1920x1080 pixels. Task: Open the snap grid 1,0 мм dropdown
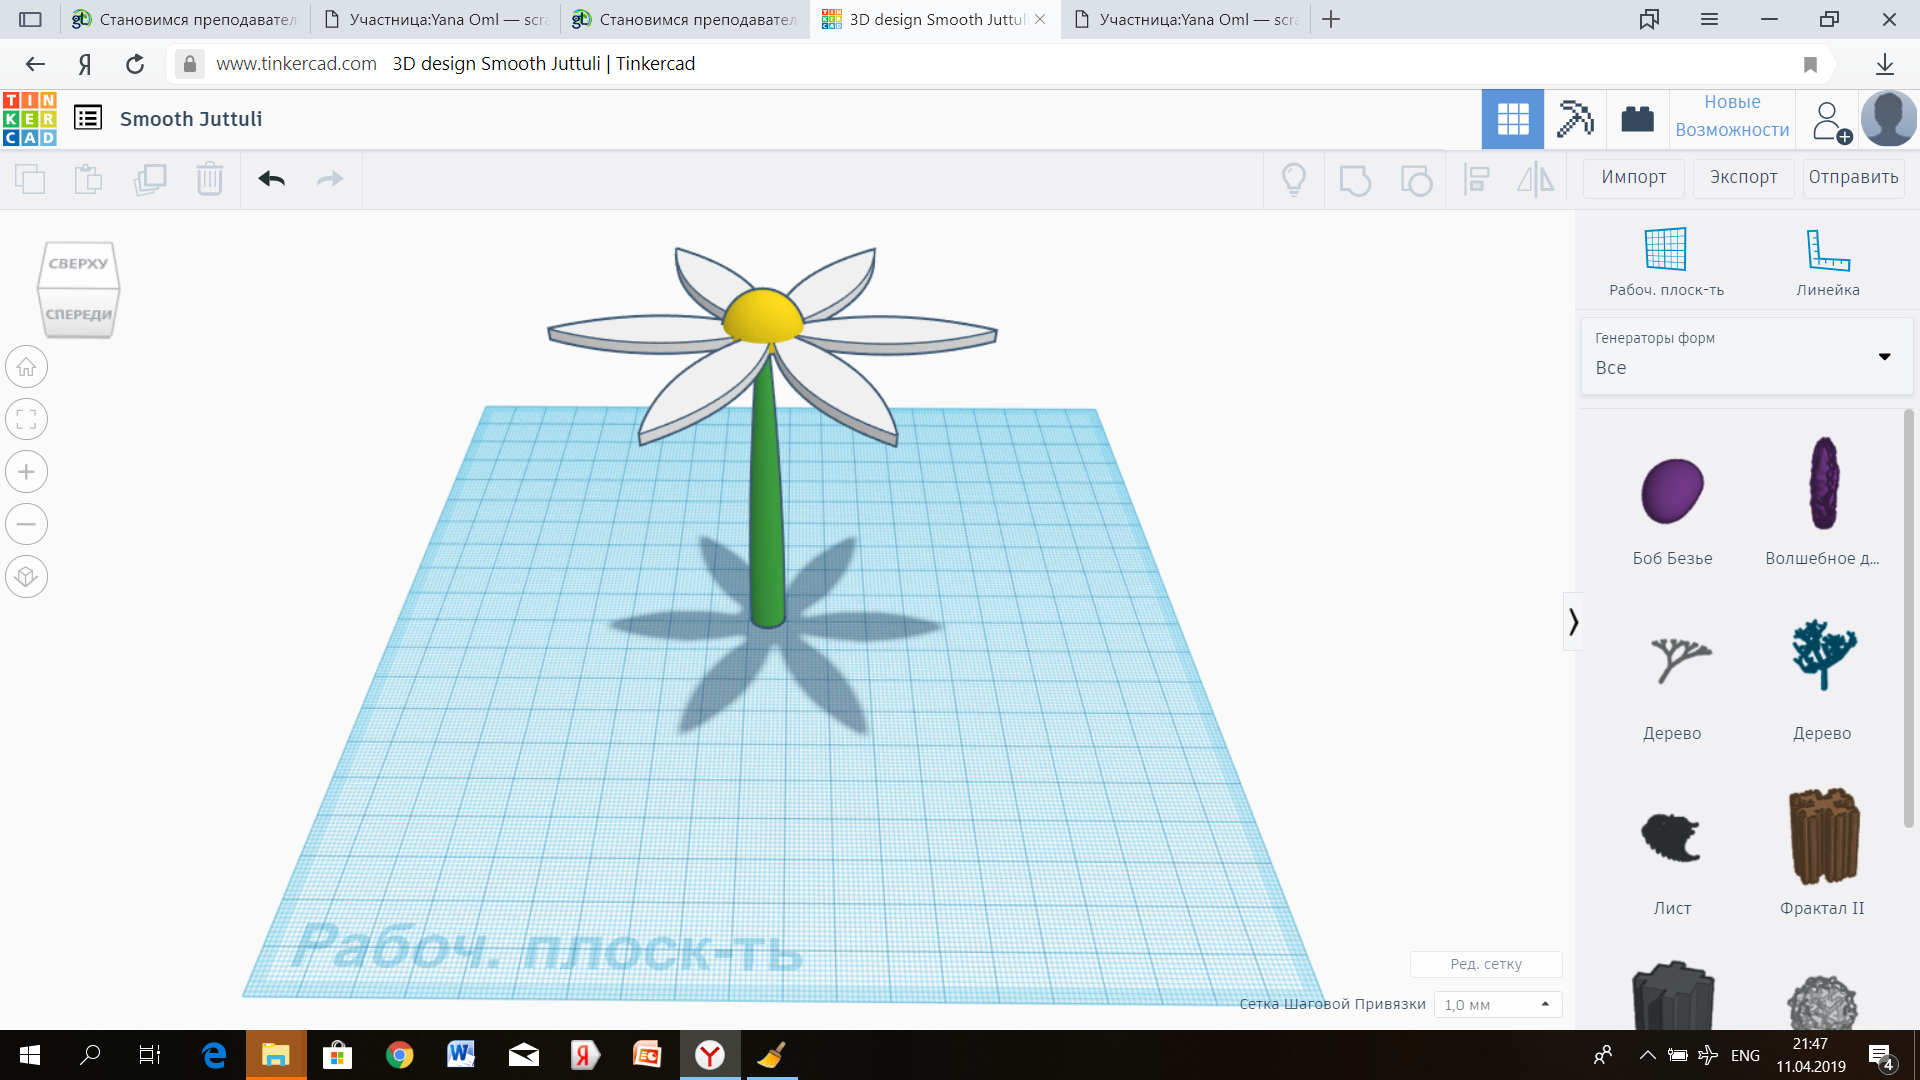1497,1004
